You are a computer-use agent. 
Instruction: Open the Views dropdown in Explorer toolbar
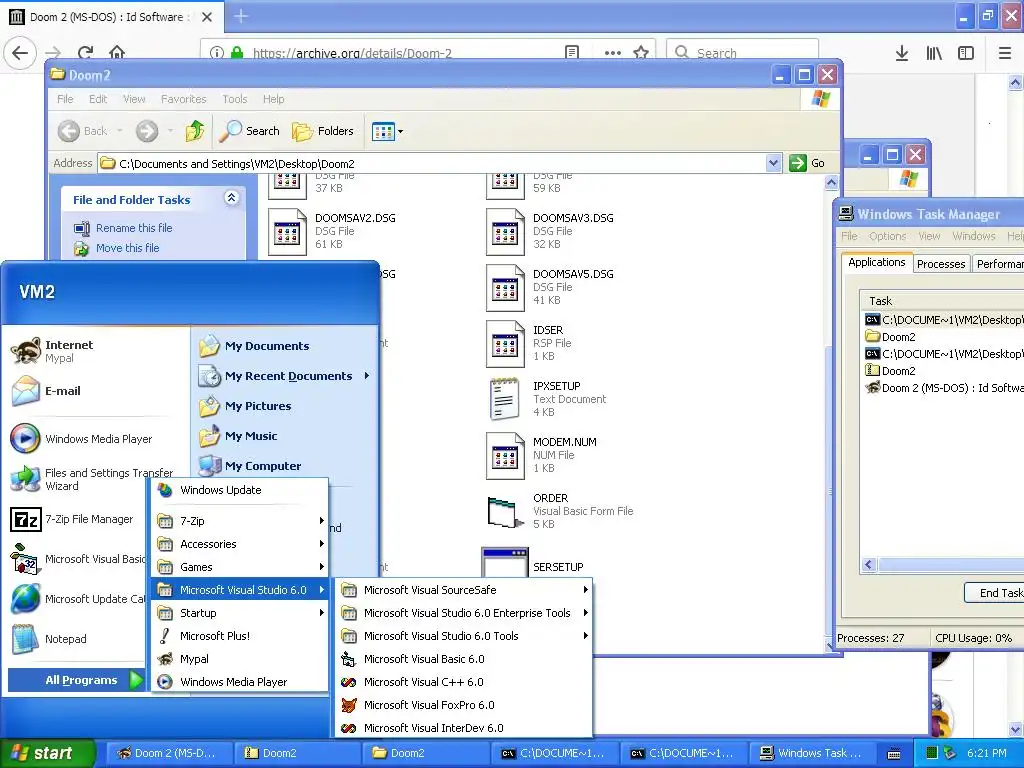click(387, 131)
